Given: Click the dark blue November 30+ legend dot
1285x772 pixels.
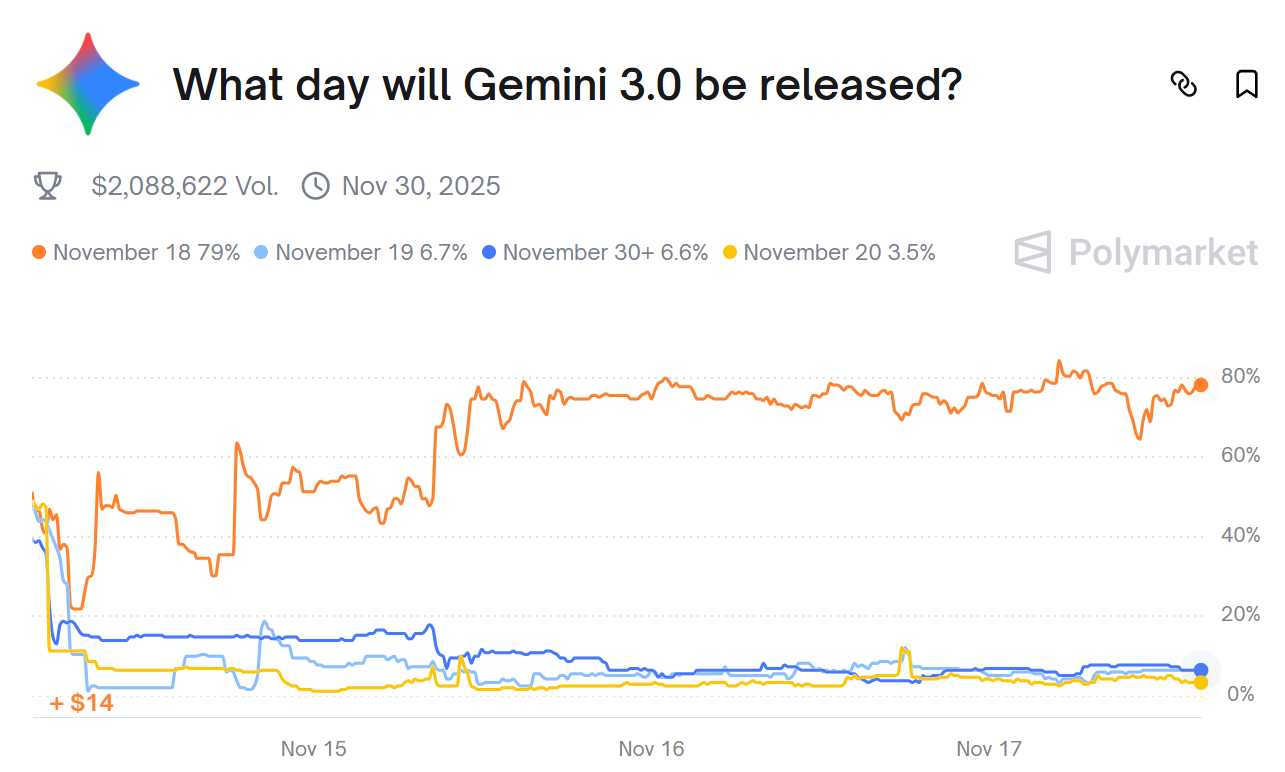Looking at the screenshot, I should 489,253.
